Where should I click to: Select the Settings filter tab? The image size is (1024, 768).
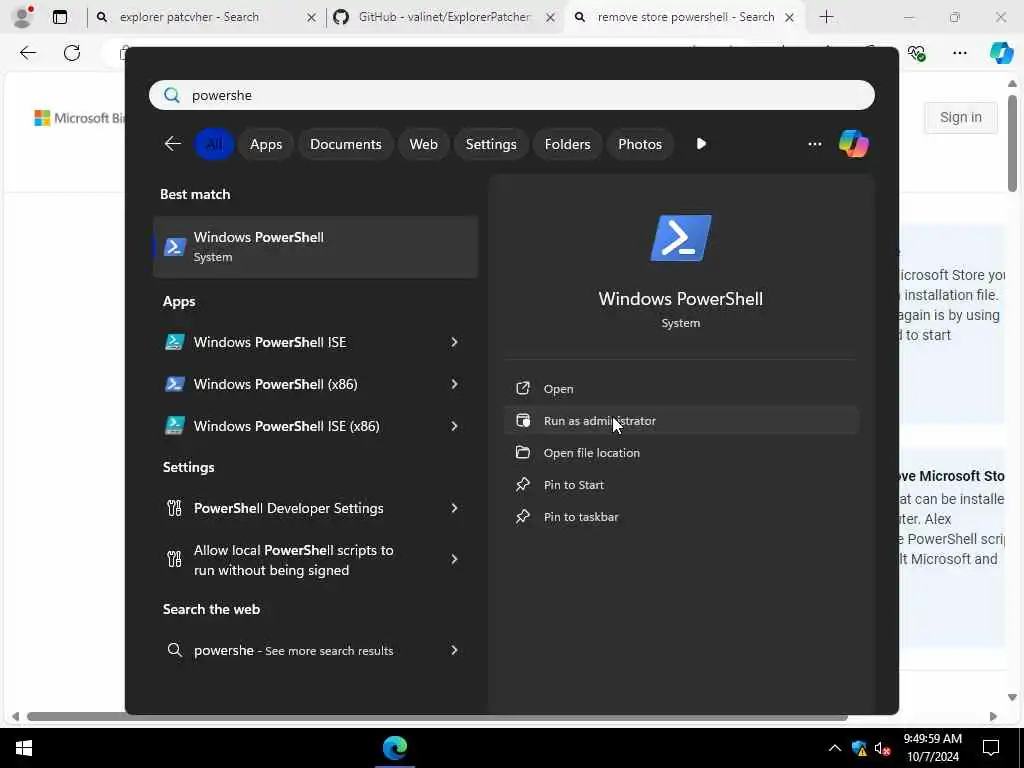tap(491, 144)
